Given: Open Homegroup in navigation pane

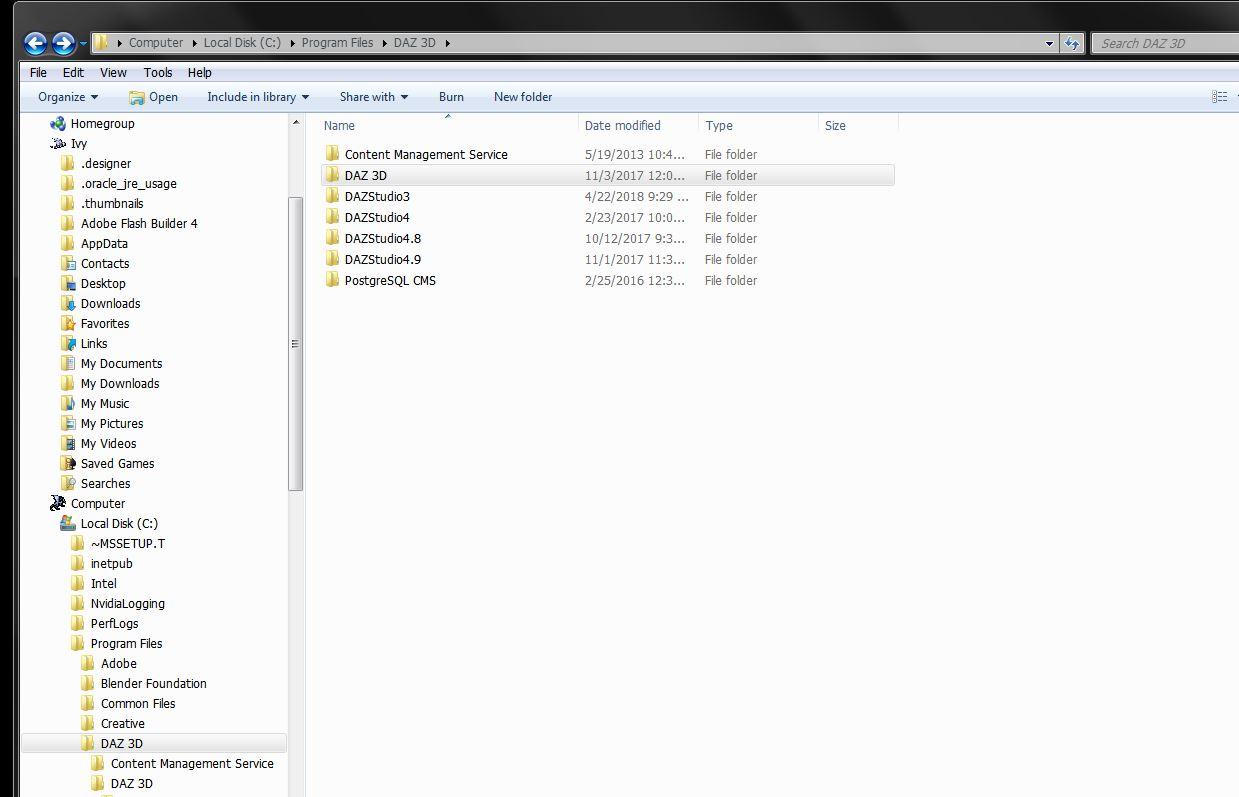Looking at the screenshot, I should pos(102,123).
